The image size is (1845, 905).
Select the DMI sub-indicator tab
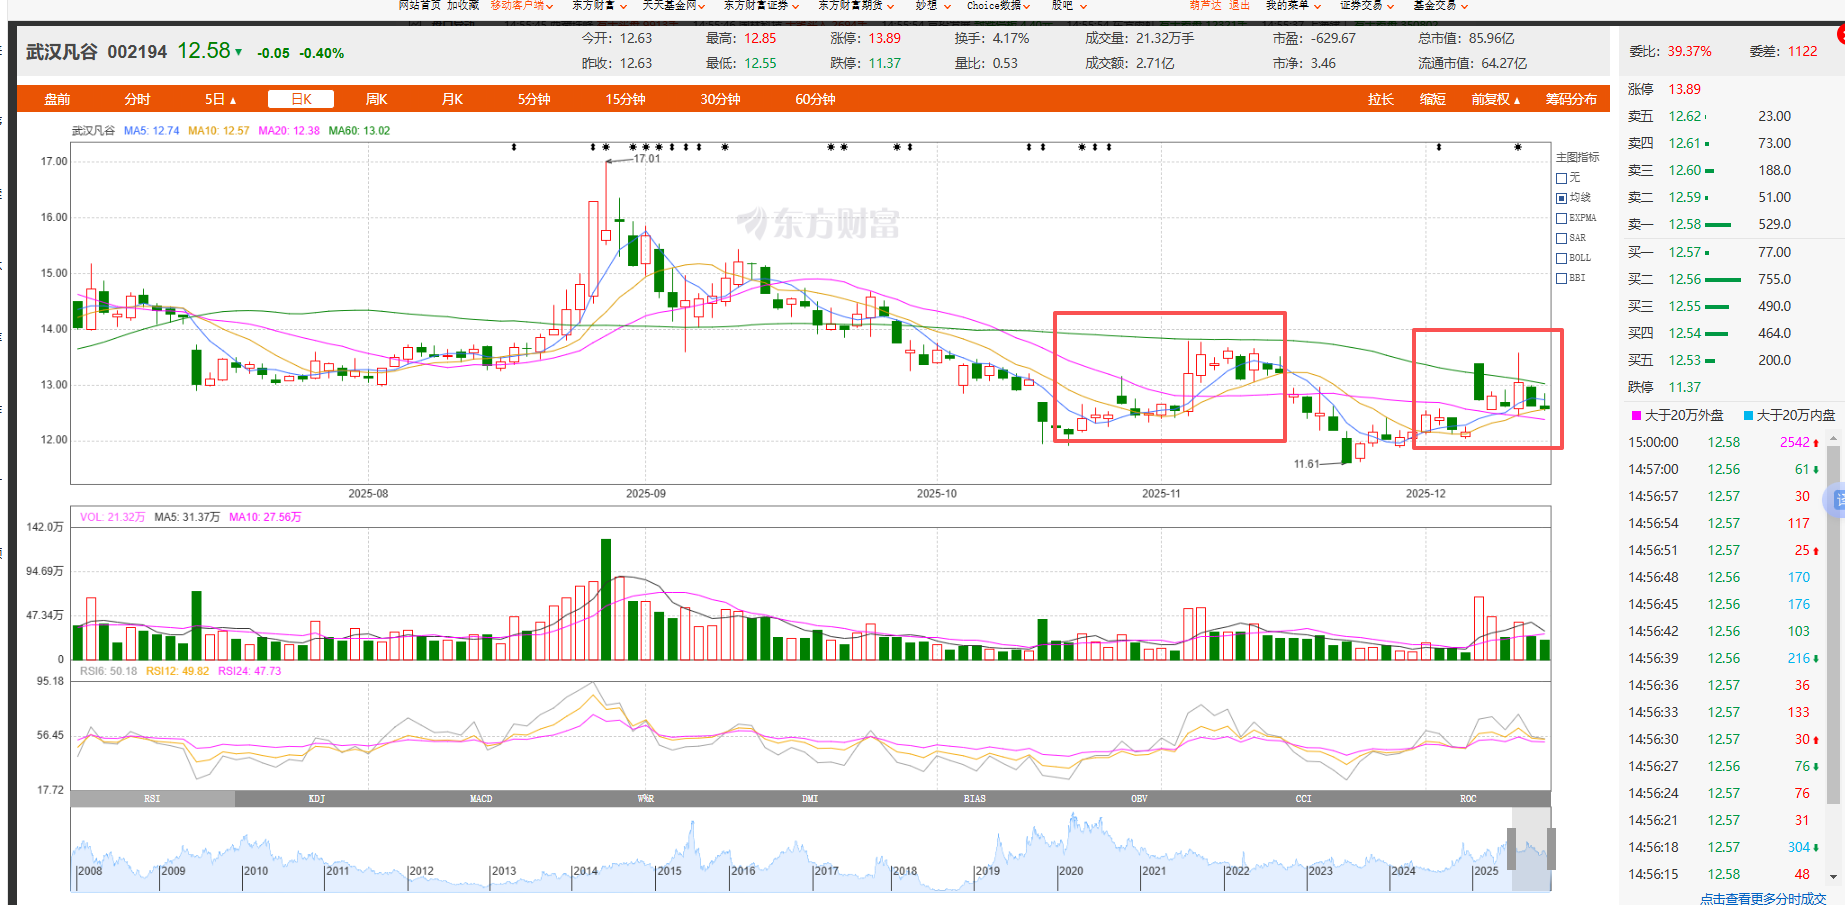coord(810,798)
